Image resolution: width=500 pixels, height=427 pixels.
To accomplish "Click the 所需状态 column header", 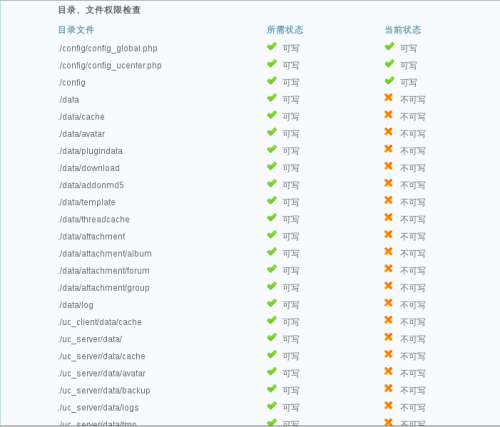I will pos(285,30).
